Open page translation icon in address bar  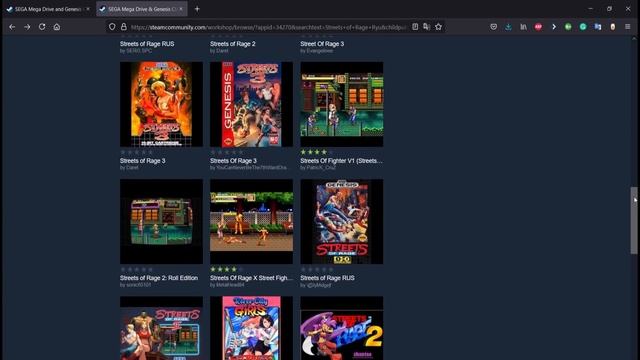tap(427, 27)
